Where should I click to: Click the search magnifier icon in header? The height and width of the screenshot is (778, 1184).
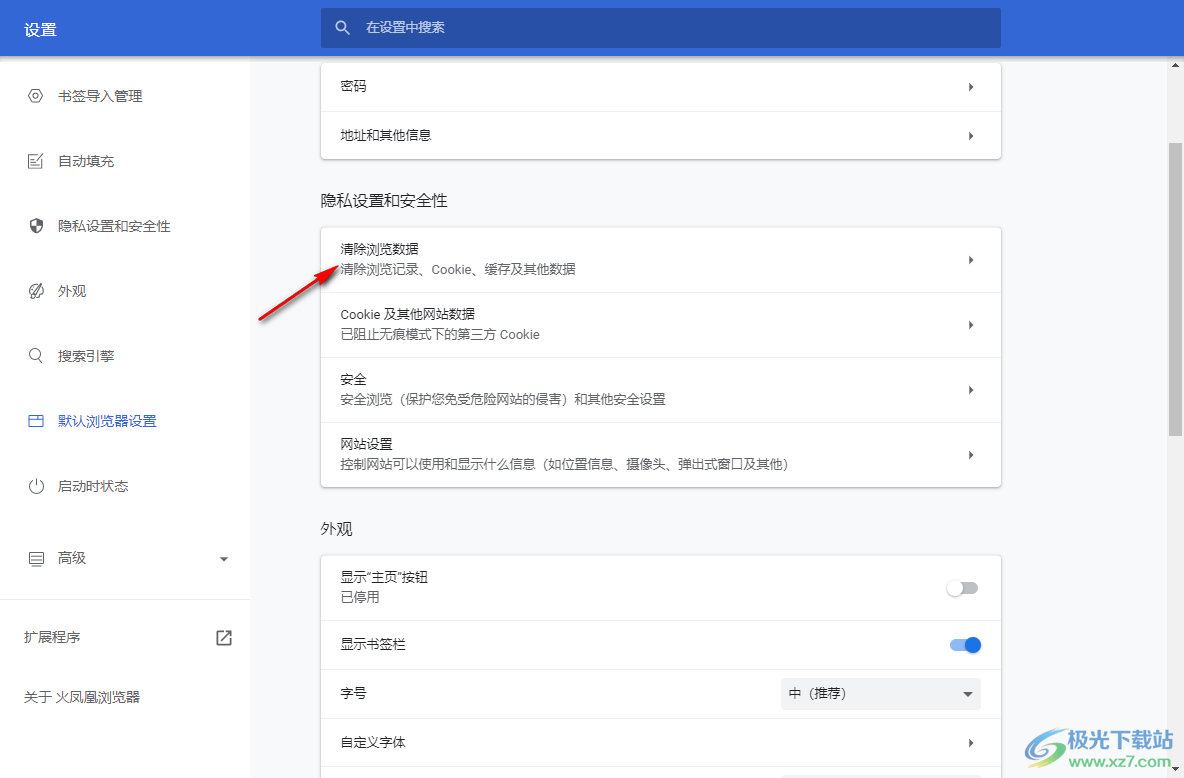(342, 28)
